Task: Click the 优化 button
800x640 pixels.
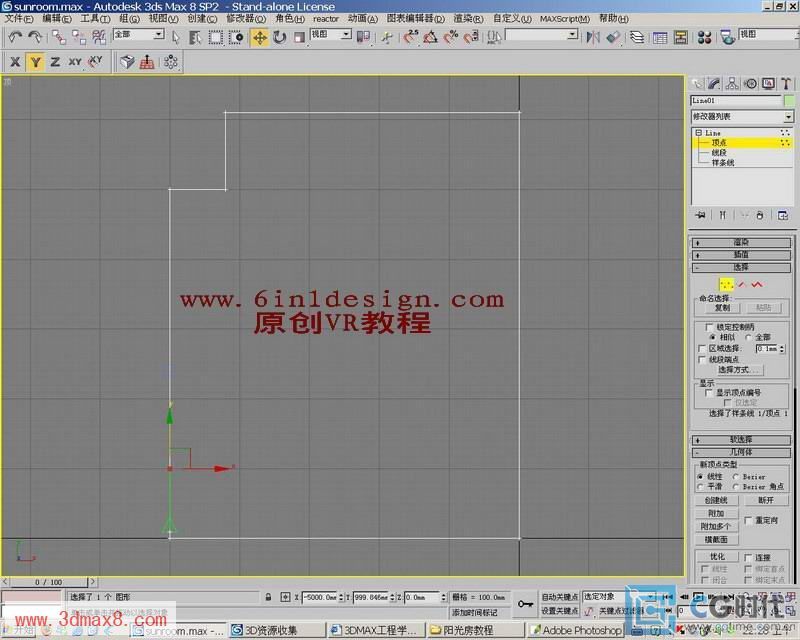Action: (716, 556)
